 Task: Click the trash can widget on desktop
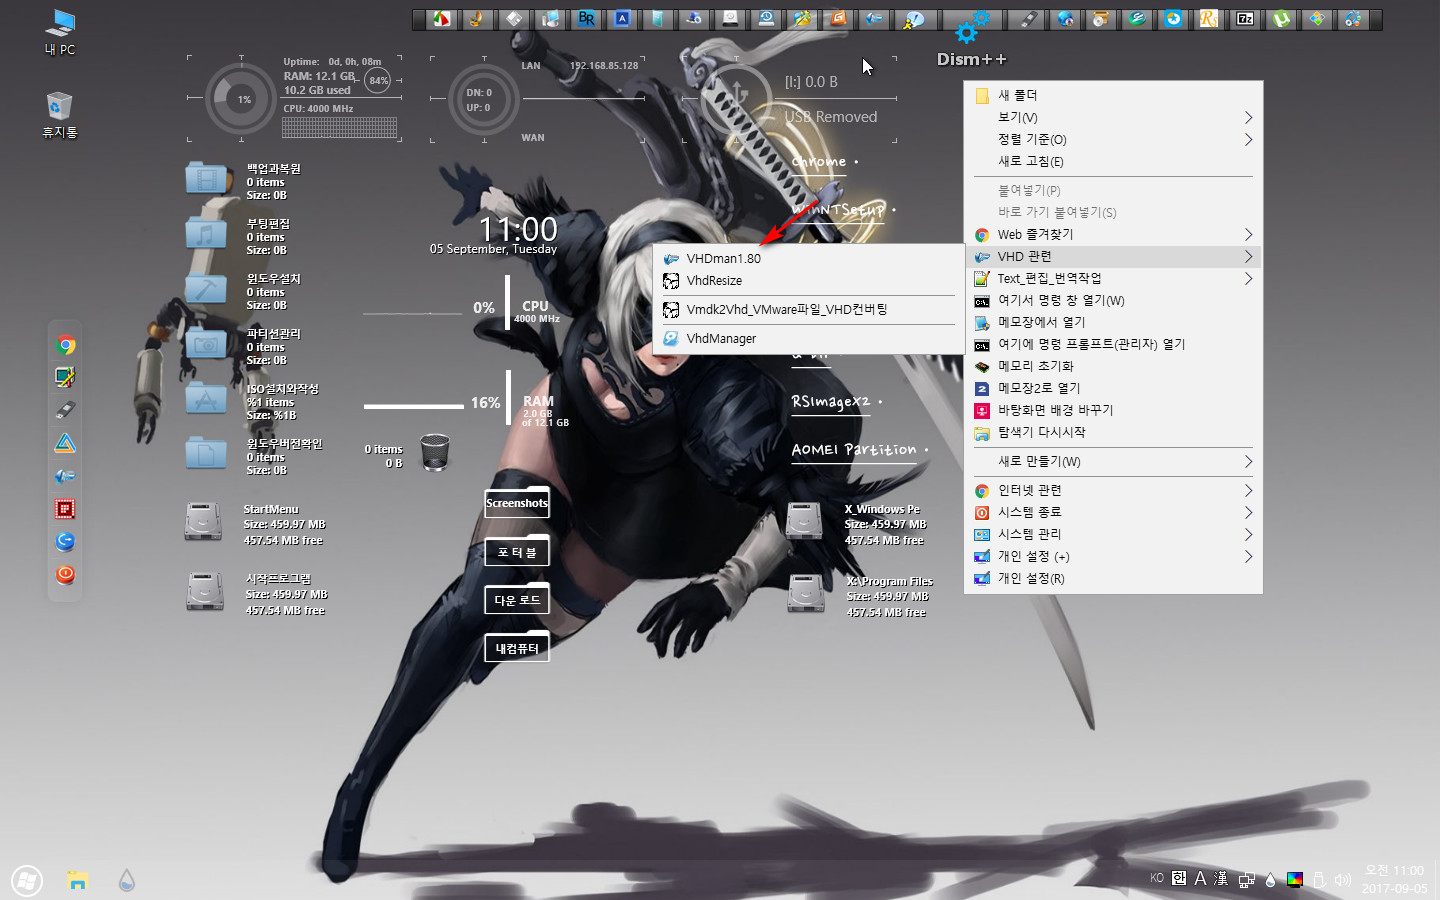pos(435,452)
